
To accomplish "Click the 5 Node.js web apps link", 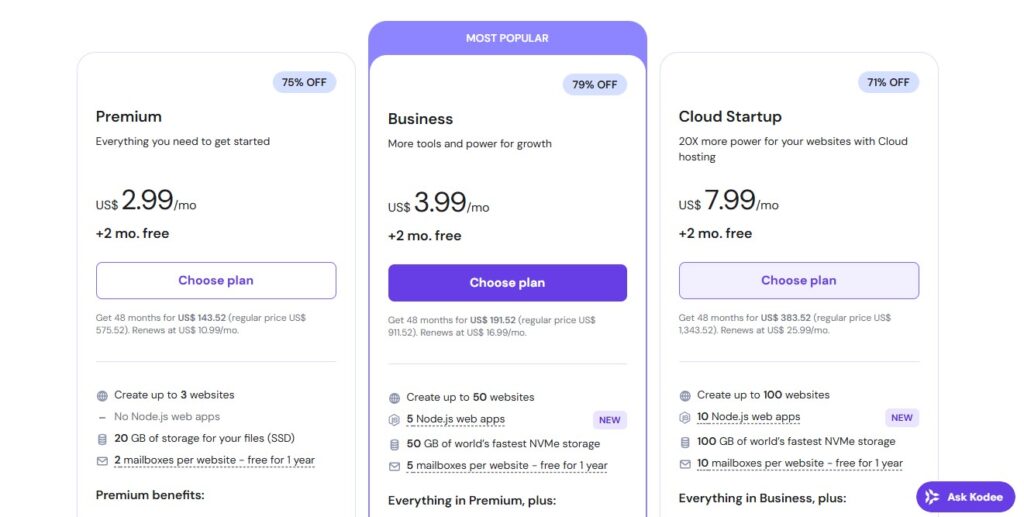I will [x=455, y=420].
